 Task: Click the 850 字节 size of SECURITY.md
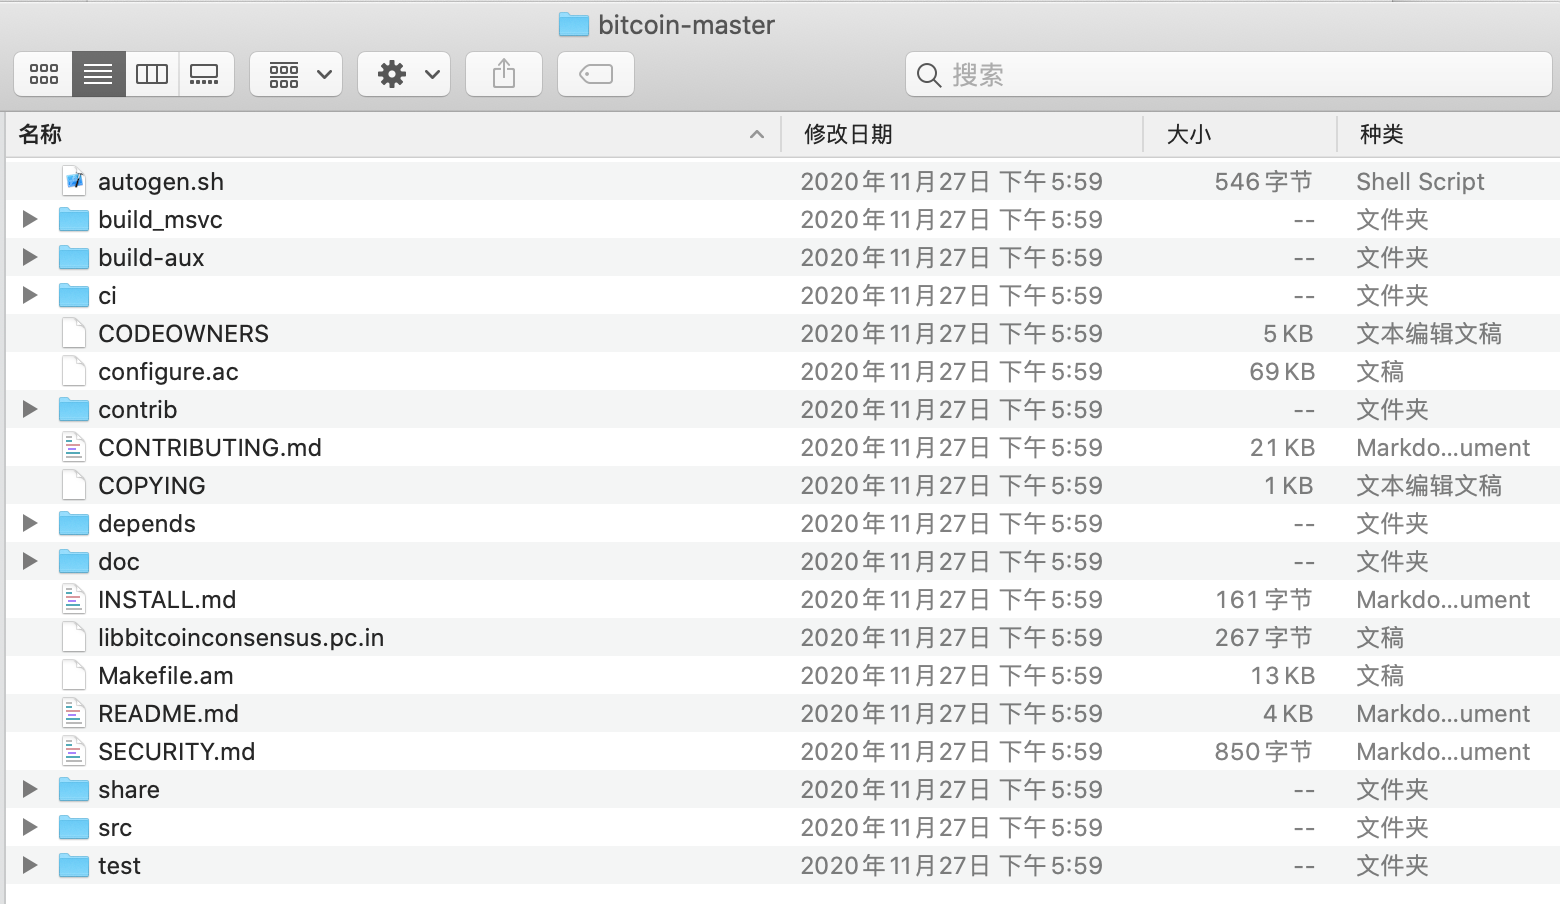click(1264, 751)
